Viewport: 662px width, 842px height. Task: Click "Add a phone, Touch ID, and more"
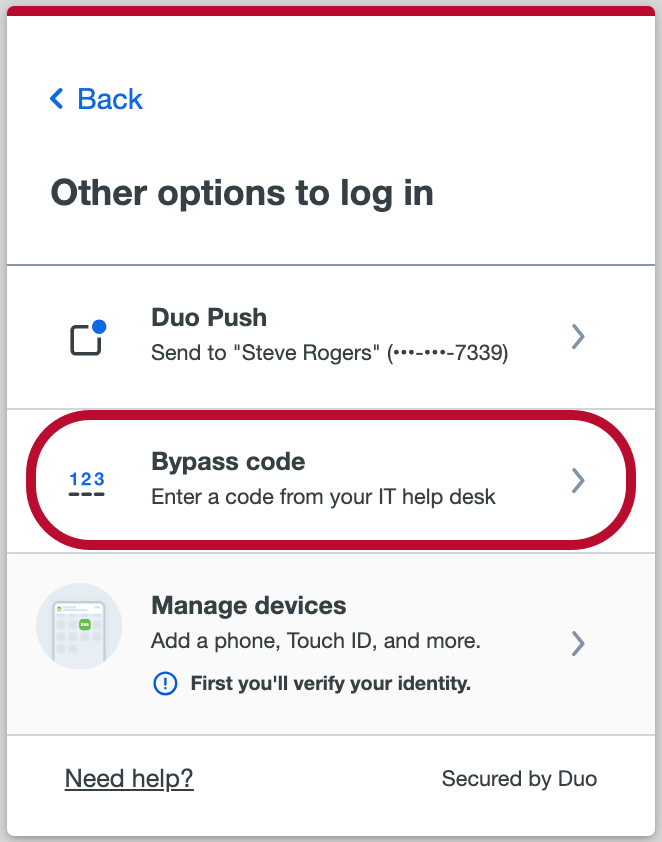click(x=315, y=640)
